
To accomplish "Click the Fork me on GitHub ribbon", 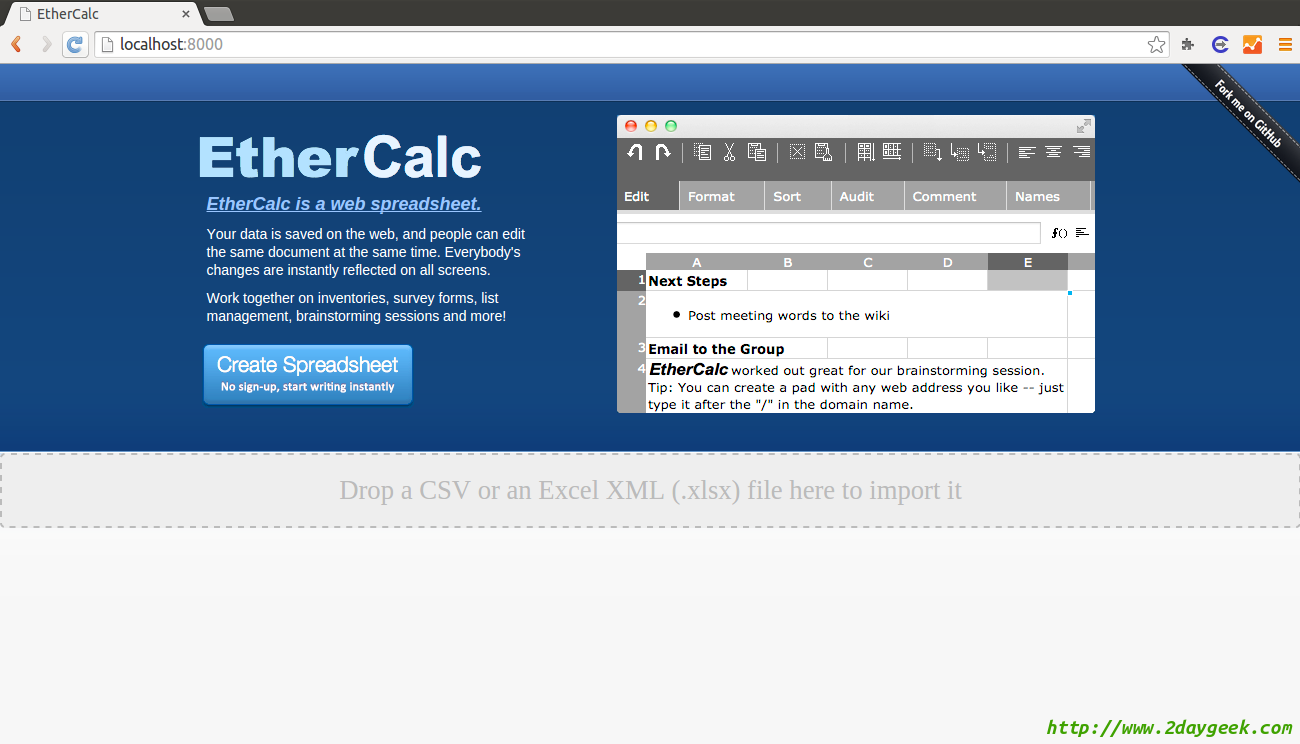I will click(x=1248, y=114).
